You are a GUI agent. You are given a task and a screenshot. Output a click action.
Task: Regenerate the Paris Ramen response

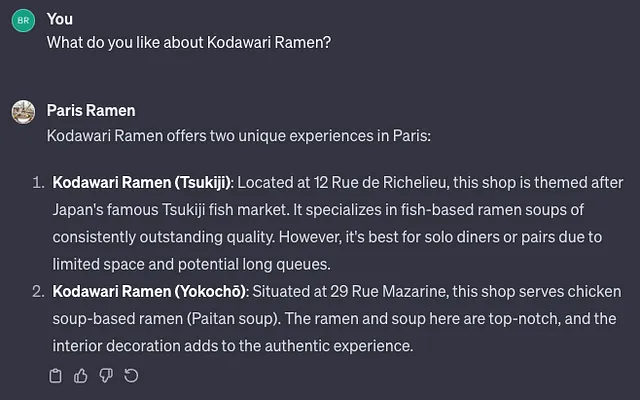(x=131, y=376)
